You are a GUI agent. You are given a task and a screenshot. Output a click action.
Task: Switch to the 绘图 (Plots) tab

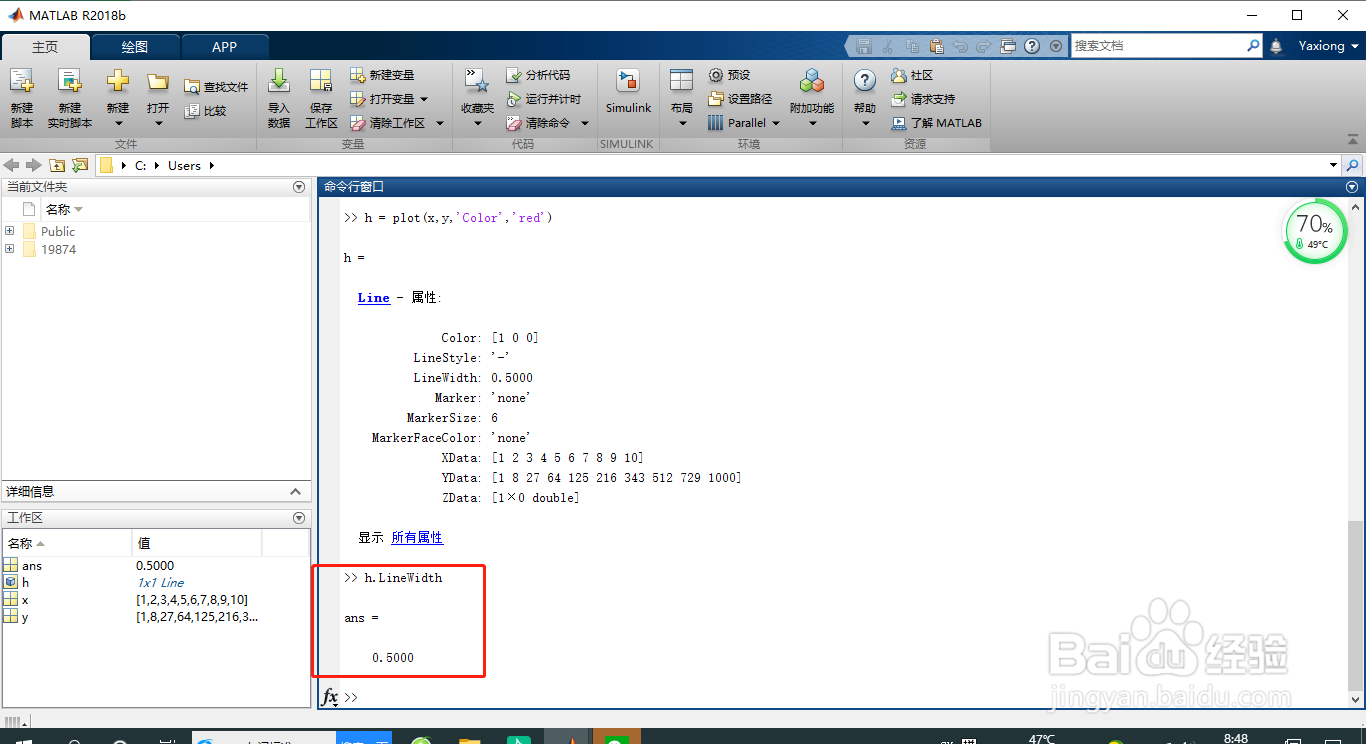[135, 47]
